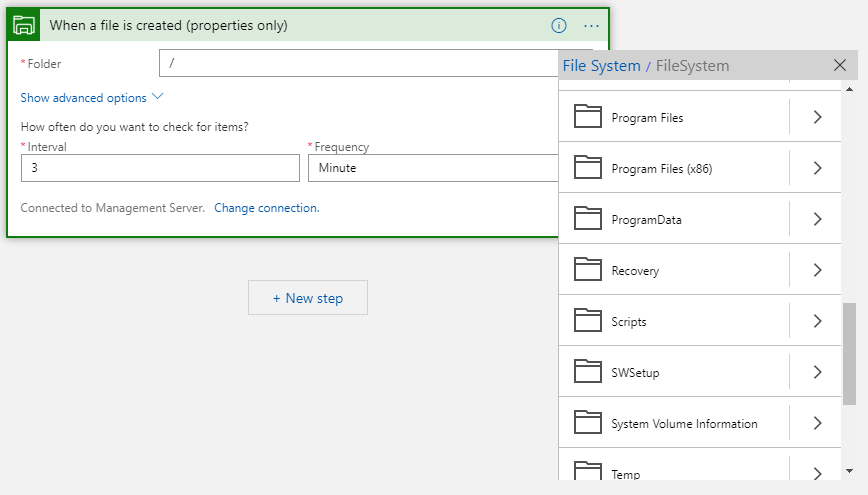Add a New step
The height and width of the screenshot is (495, 868).
[308, 298]
